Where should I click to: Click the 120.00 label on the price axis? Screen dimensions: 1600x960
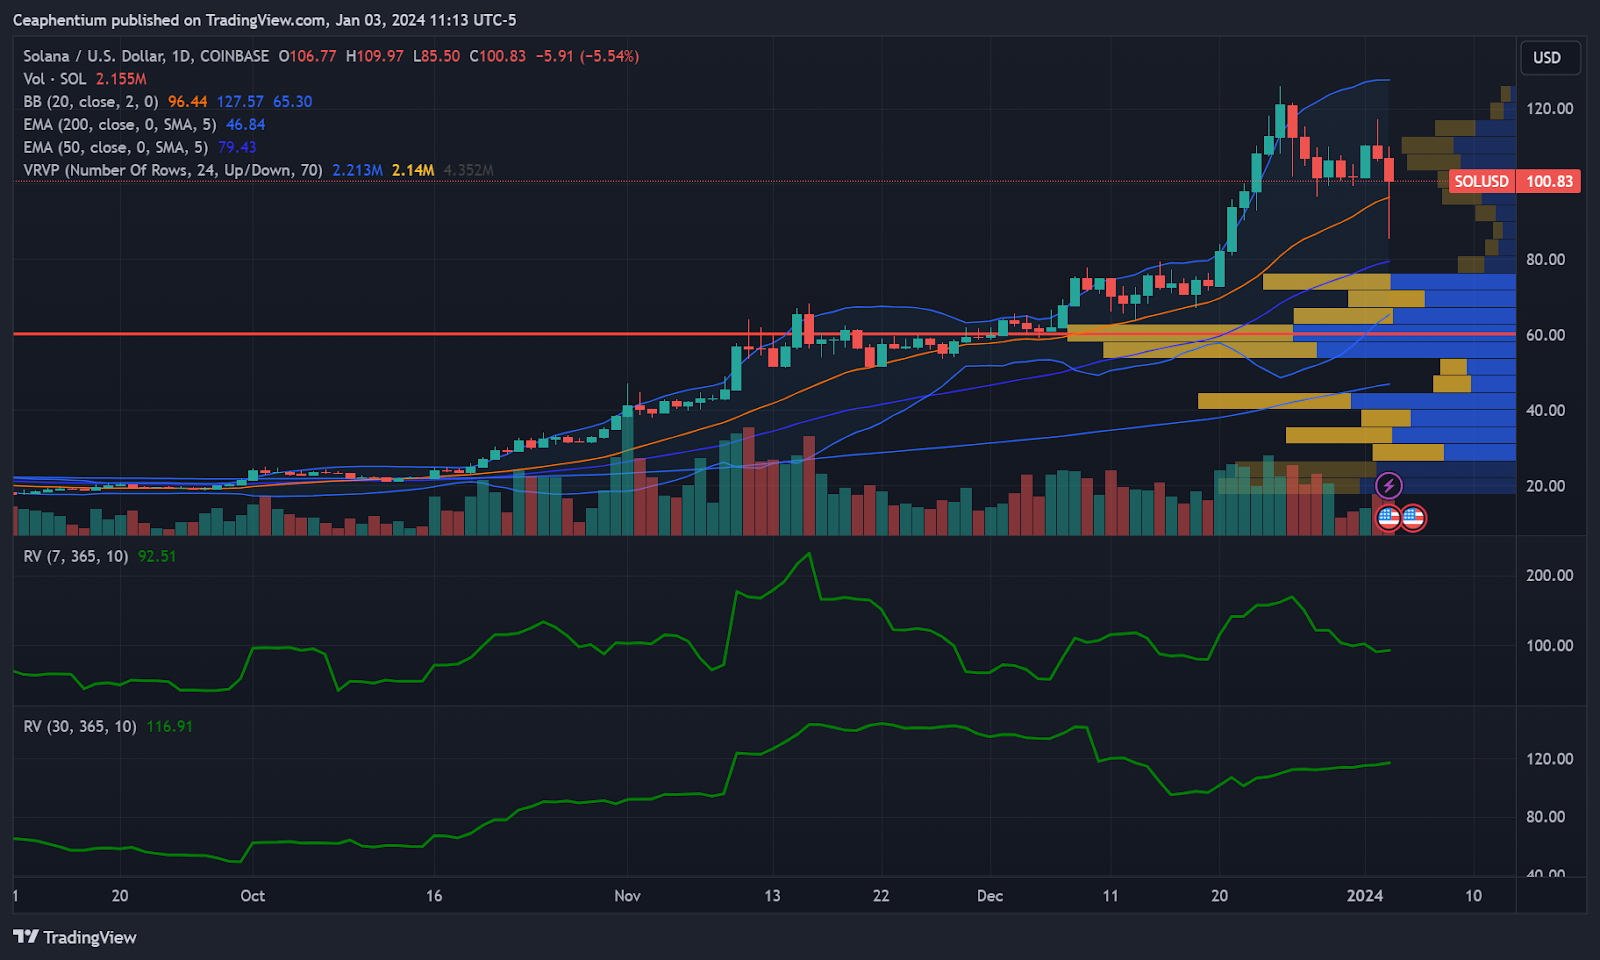pyautogui.click(x=1549, y=108)
